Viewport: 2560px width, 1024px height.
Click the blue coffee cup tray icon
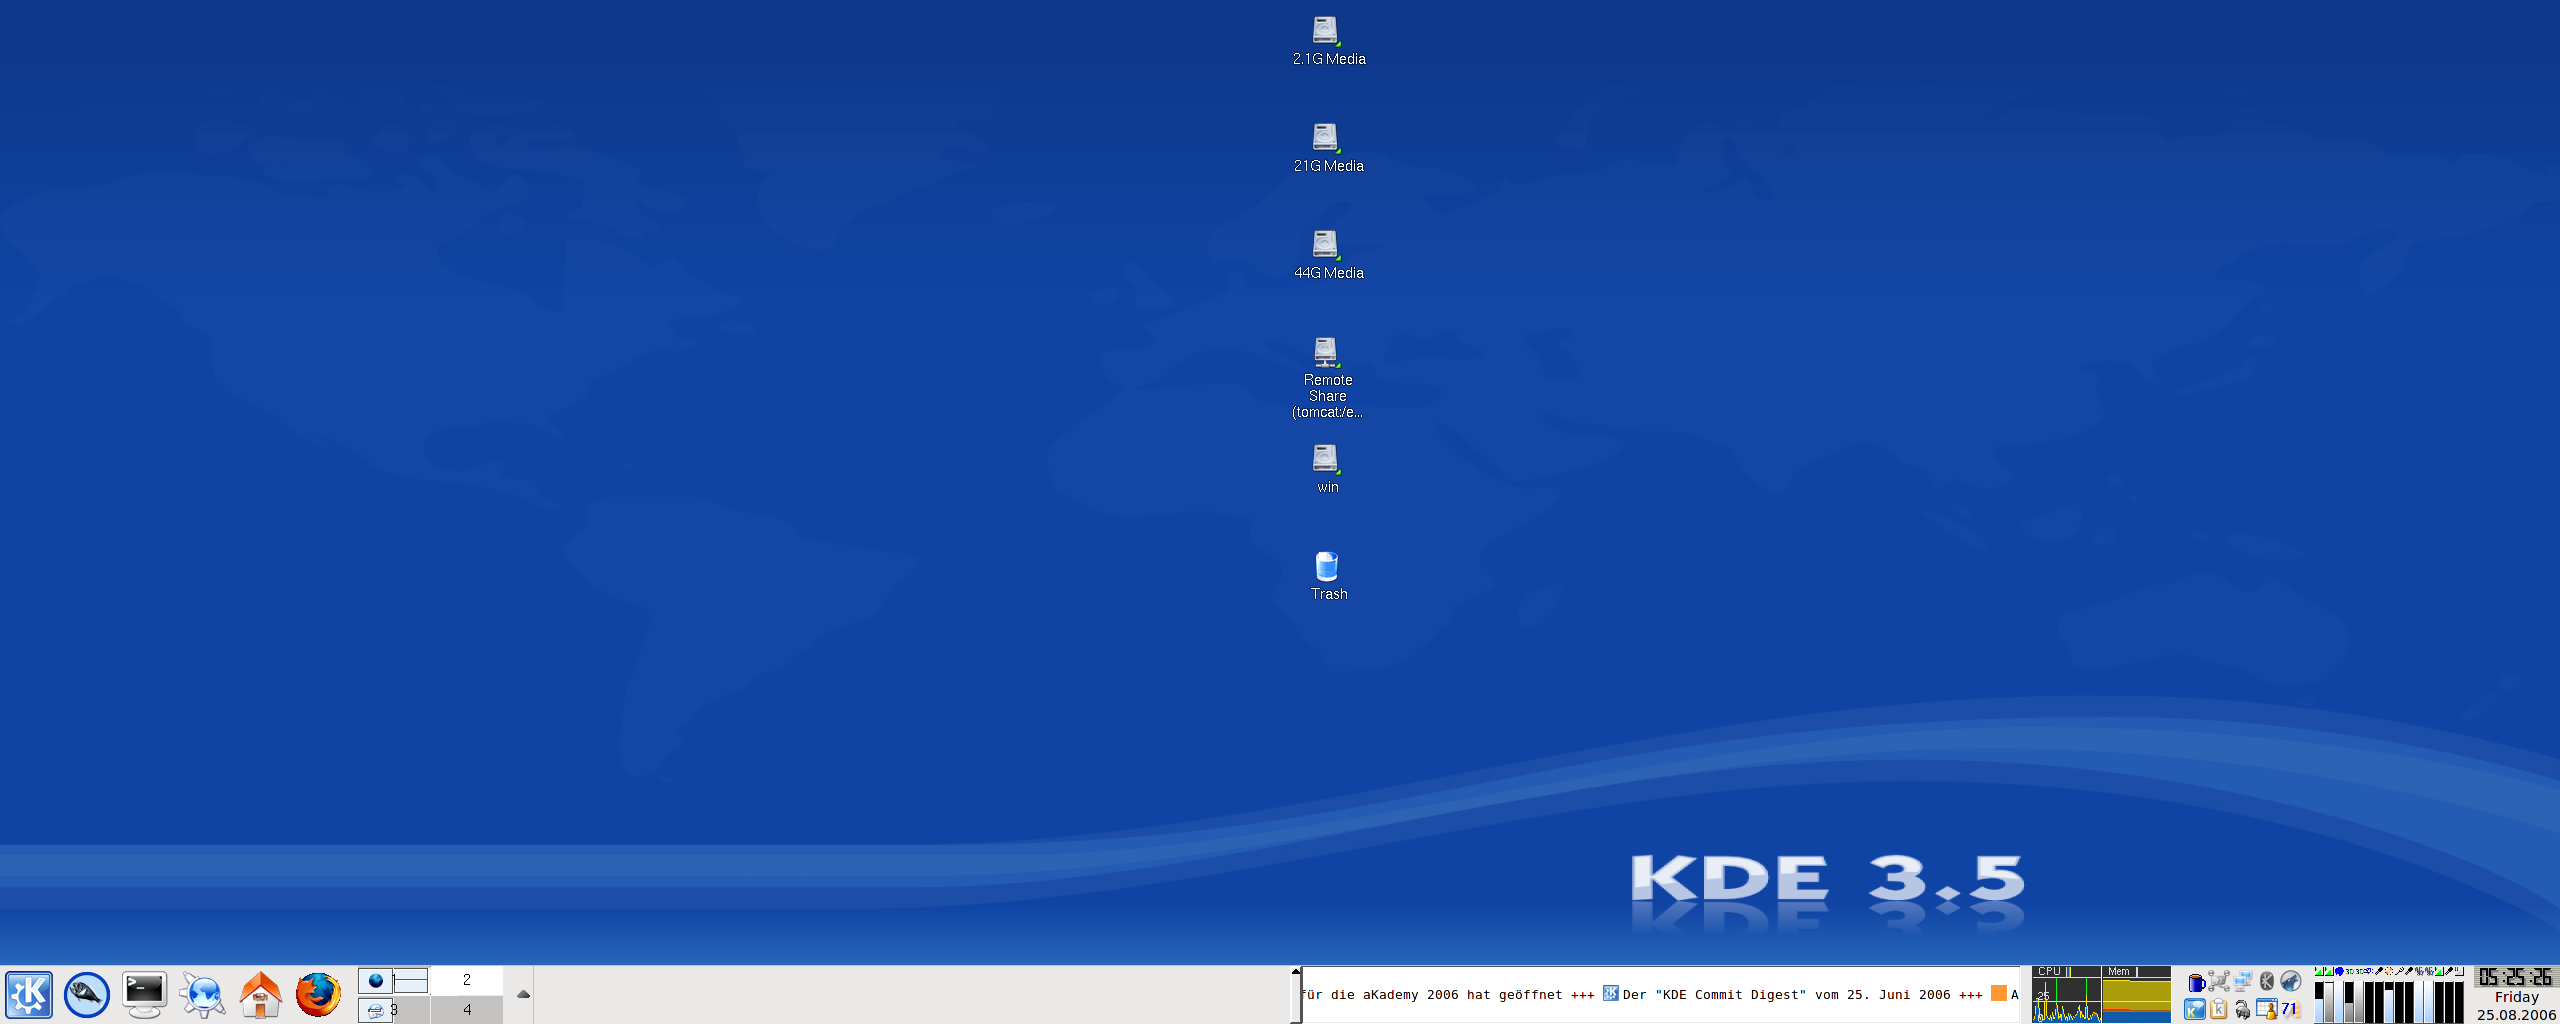(2196, 982)
